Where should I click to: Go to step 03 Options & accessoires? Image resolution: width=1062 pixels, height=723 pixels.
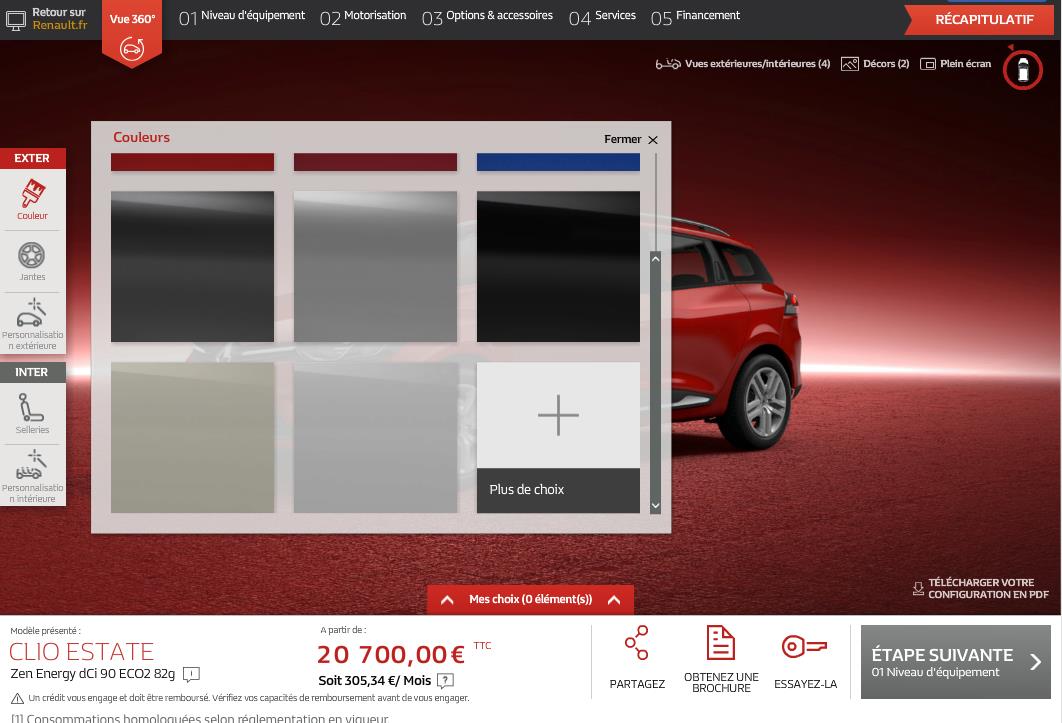click(487, 17)
